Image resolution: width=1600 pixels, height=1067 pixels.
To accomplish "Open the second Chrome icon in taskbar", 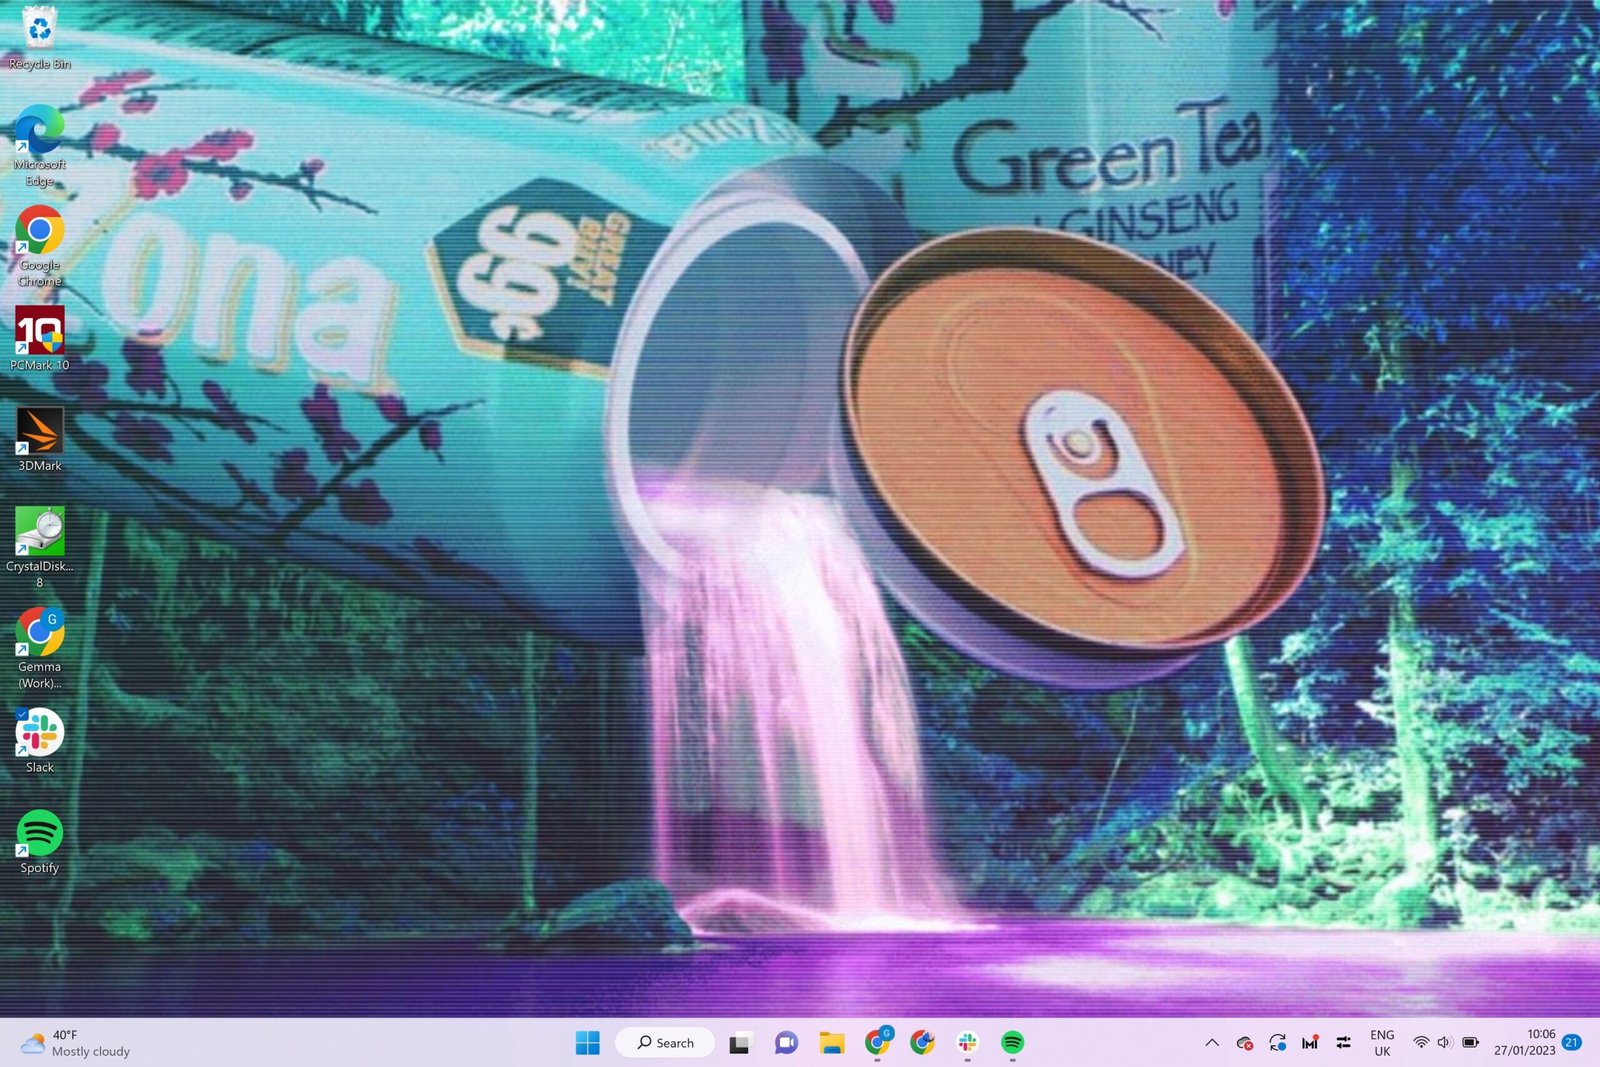I will [x=922, y=1043].
